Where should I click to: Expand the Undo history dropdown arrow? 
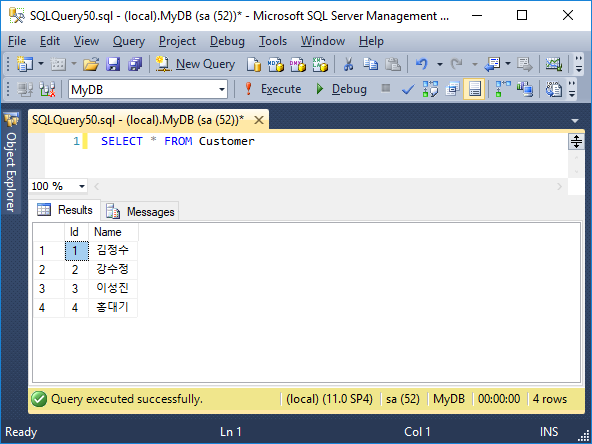440,64
